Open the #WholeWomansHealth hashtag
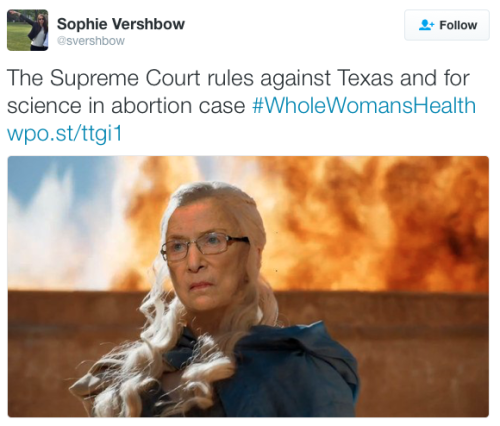 click(364, 106)
